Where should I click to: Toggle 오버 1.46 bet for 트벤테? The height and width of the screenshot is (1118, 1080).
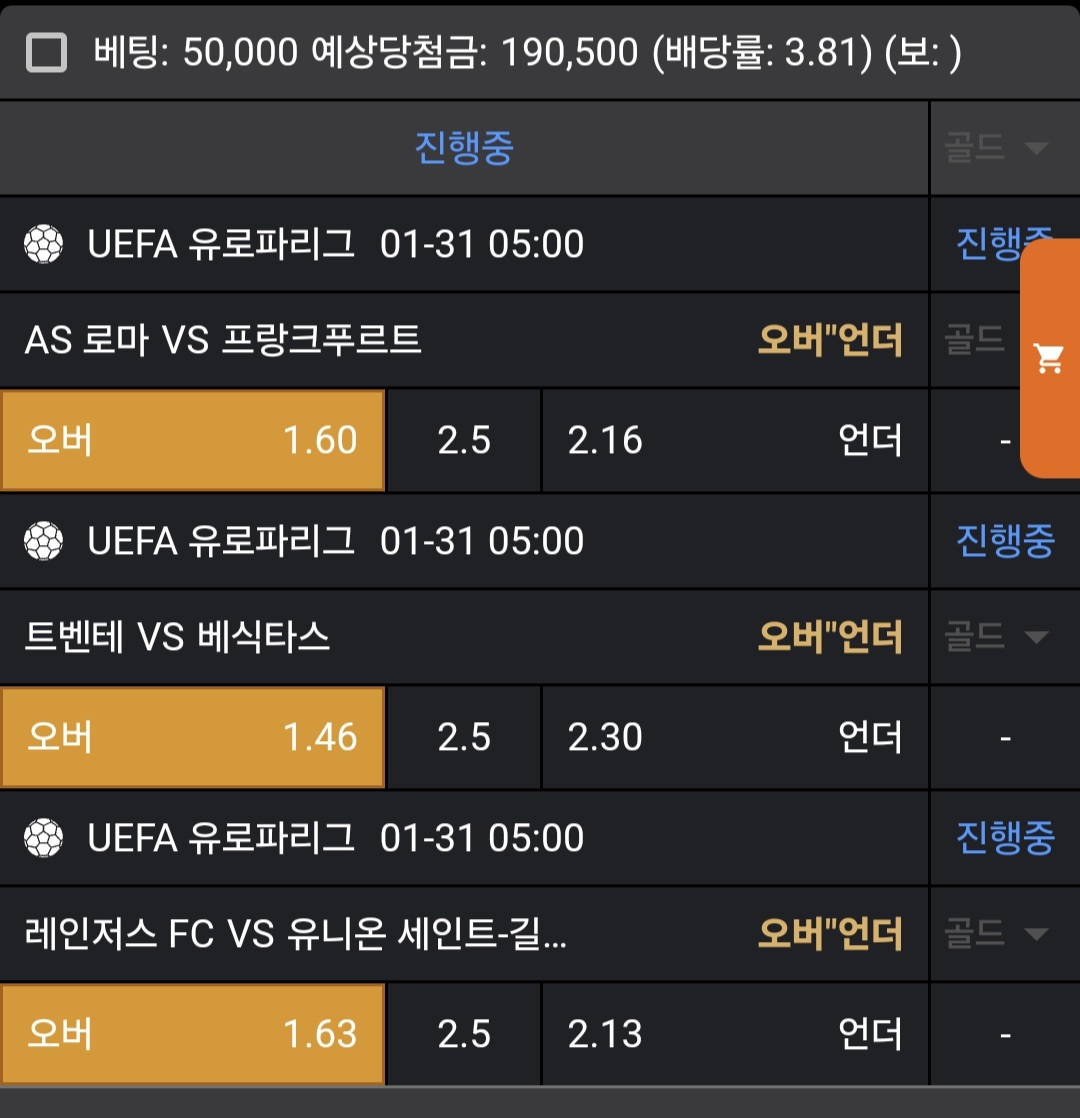point(192,737)
